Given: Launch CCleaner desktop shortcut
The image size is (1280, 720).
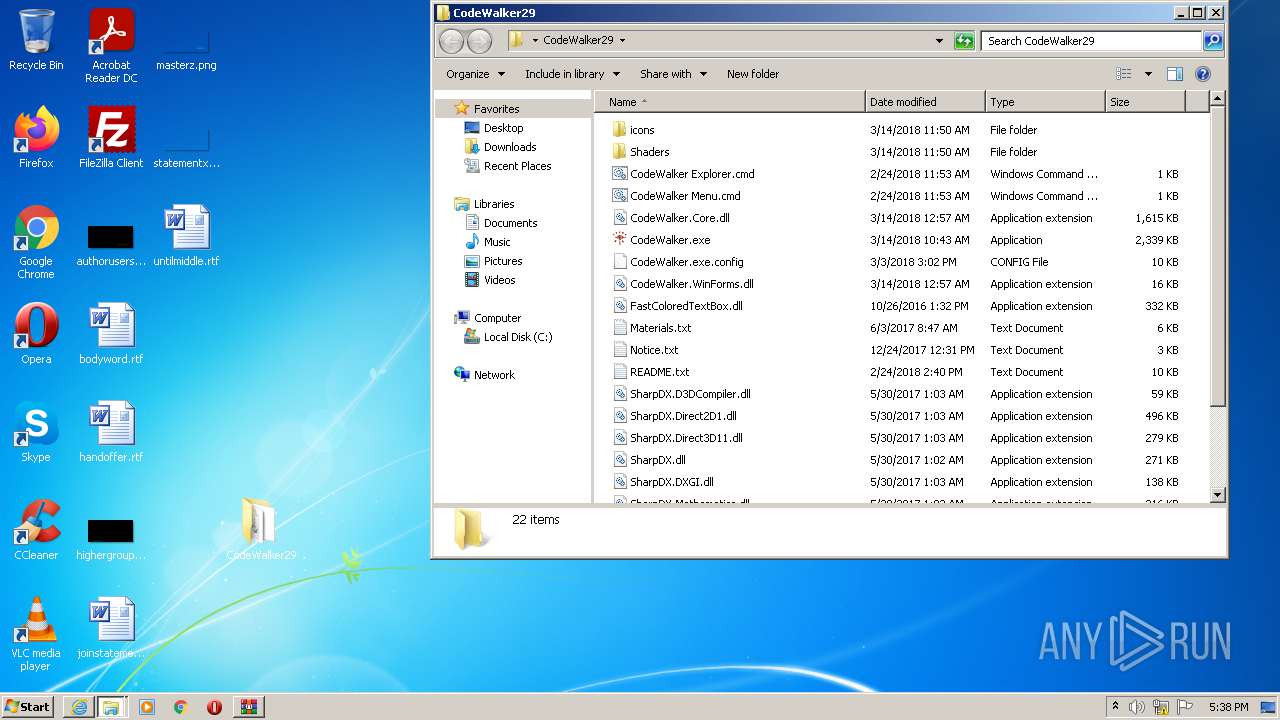Looking at the screenshot, I should tap(36, 530).
